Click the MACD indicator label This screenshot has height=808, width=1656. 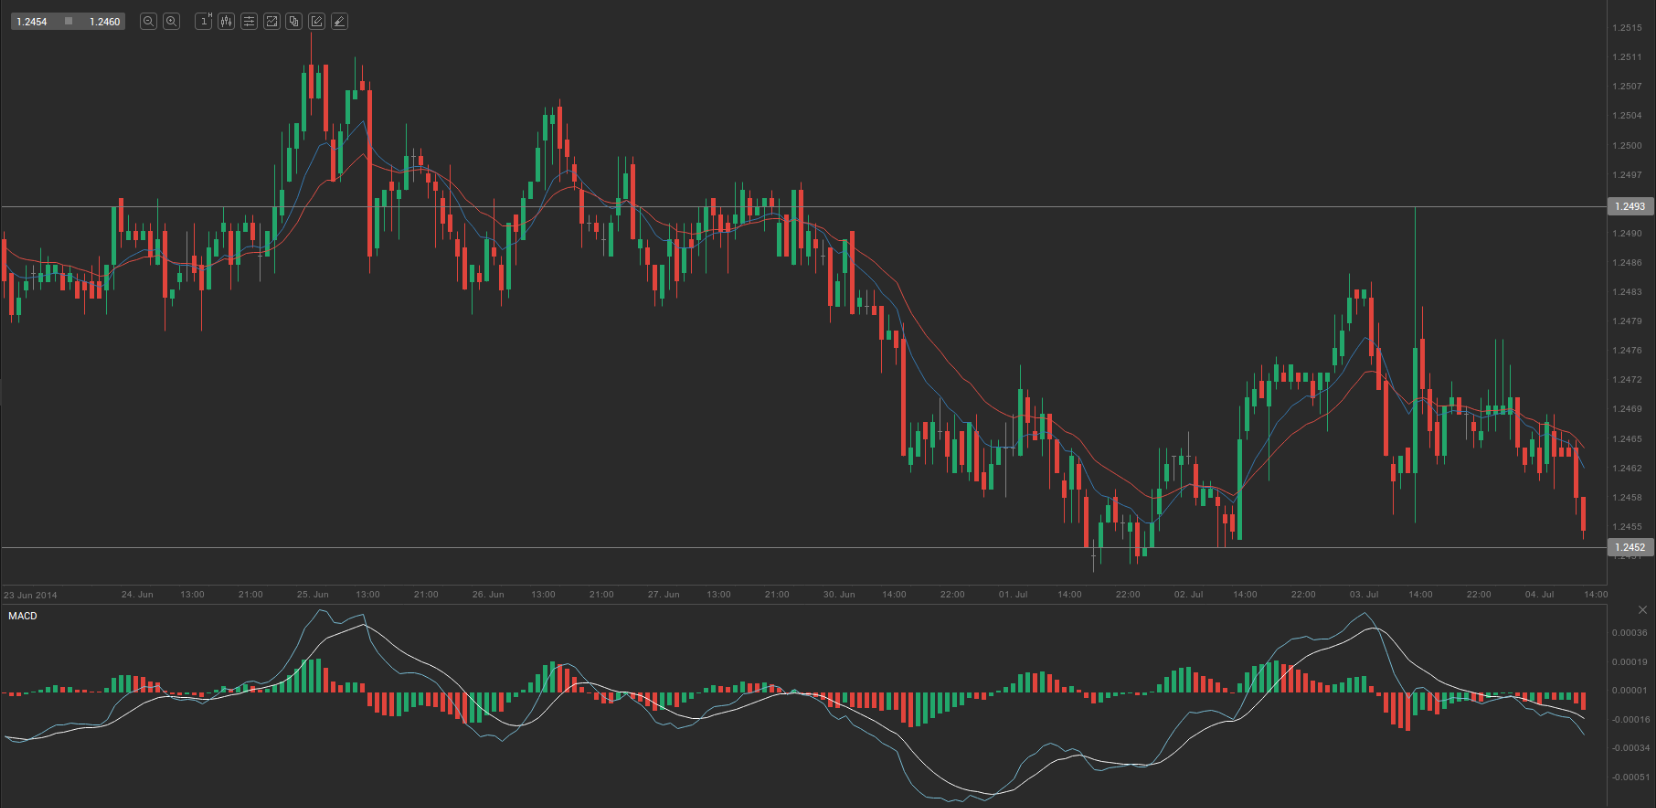click(22, 616)
